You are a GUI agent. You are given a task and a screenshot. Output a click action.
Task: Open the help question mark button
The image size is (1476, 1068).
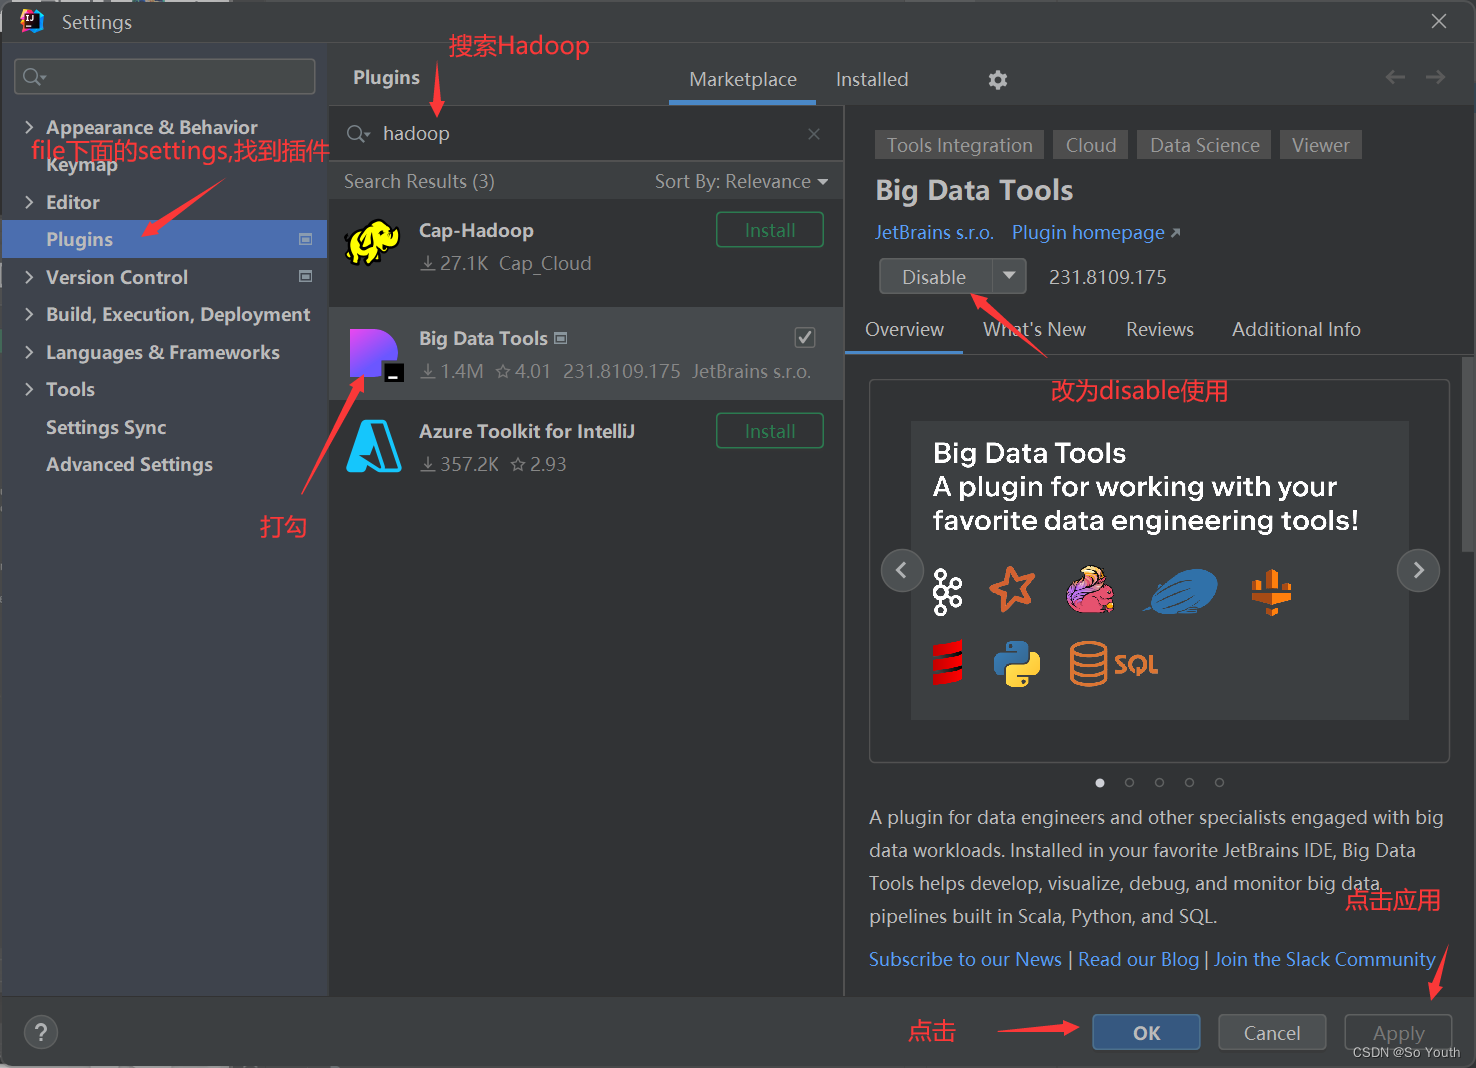41,1032
